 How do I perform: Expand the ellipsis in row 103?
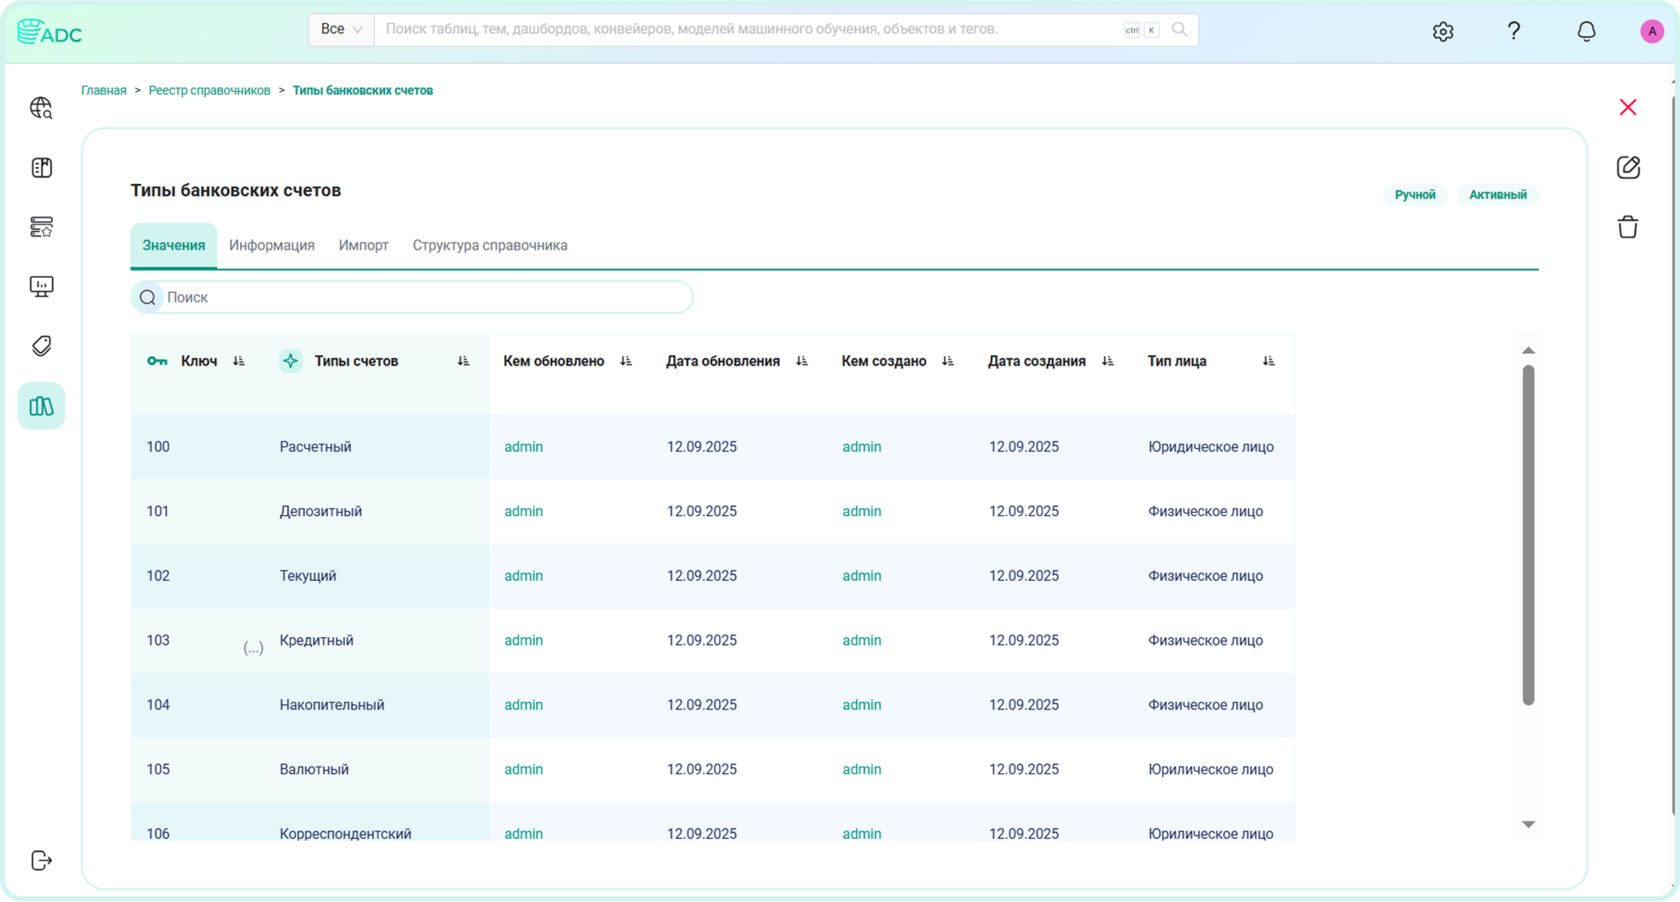click(253, 647)
